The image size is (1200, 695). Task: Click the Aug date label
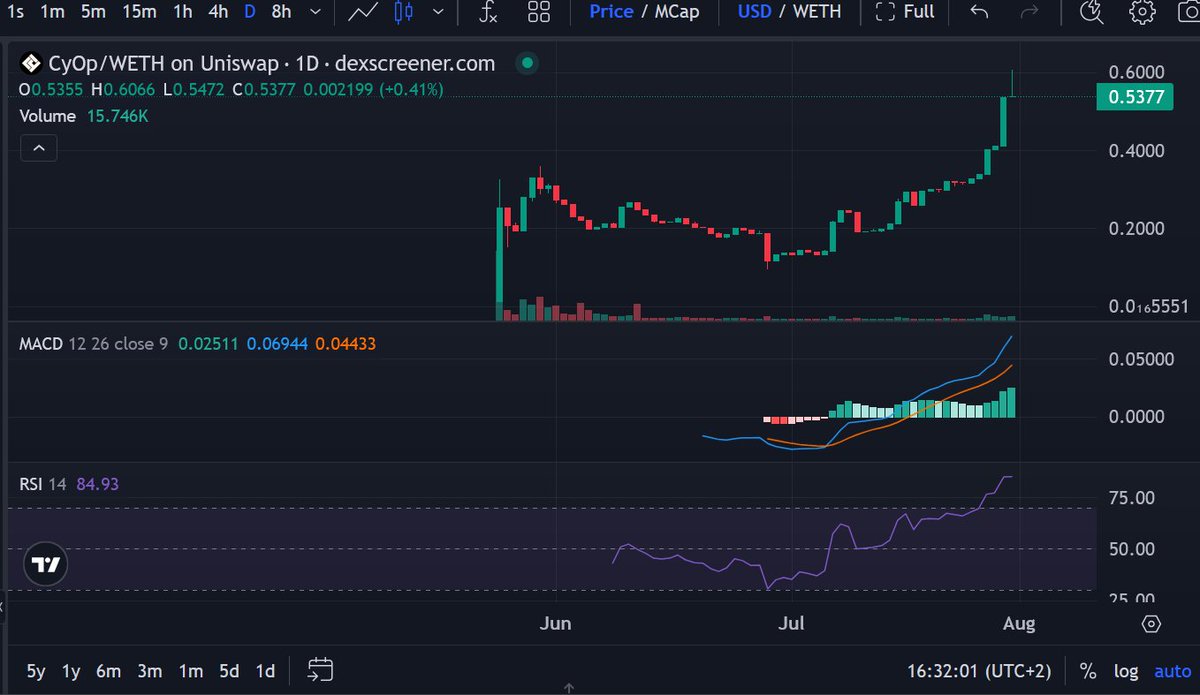(x=1019, y=624)
